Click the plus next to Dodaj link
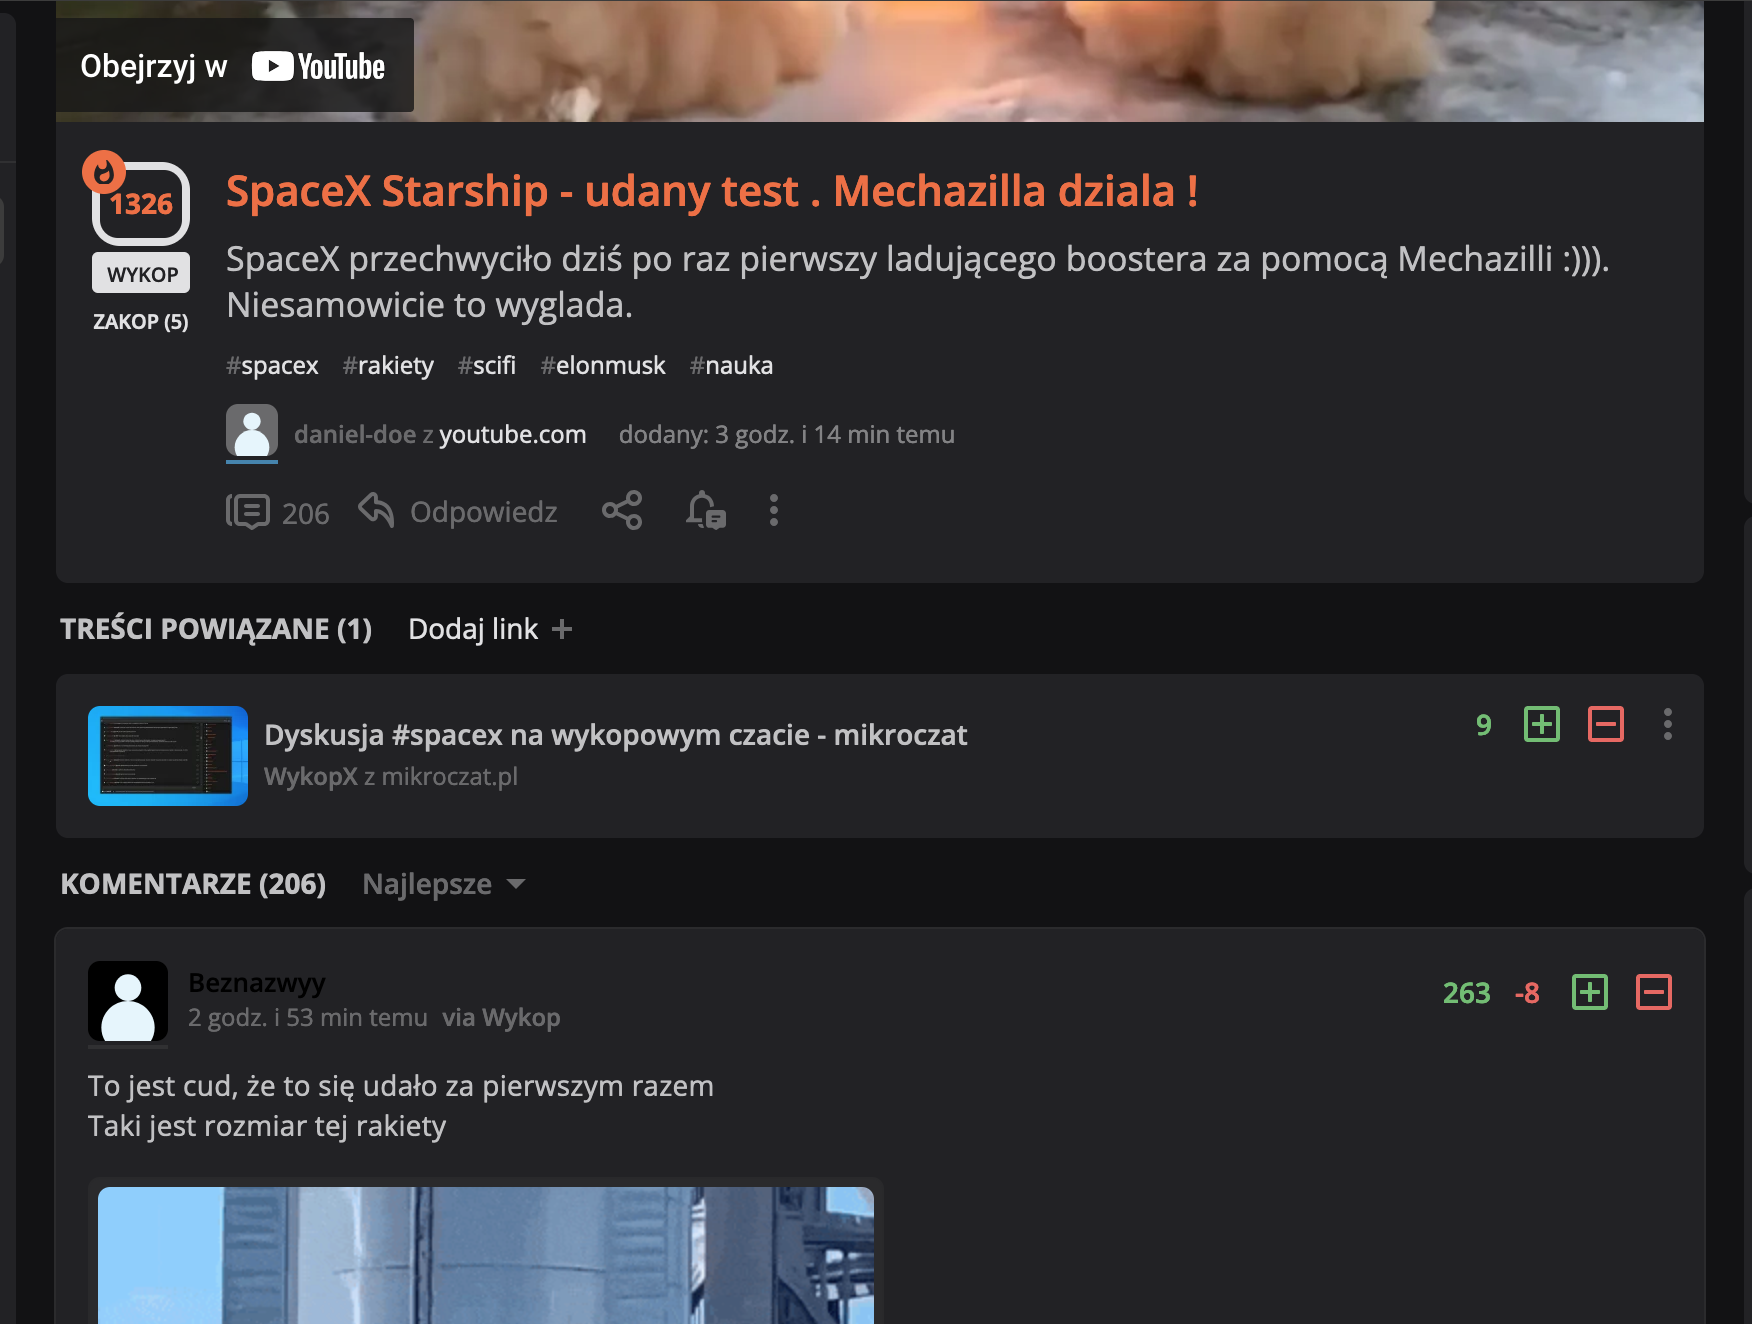The height and width of the screenshot is (1324, 1752). point(562,629)
